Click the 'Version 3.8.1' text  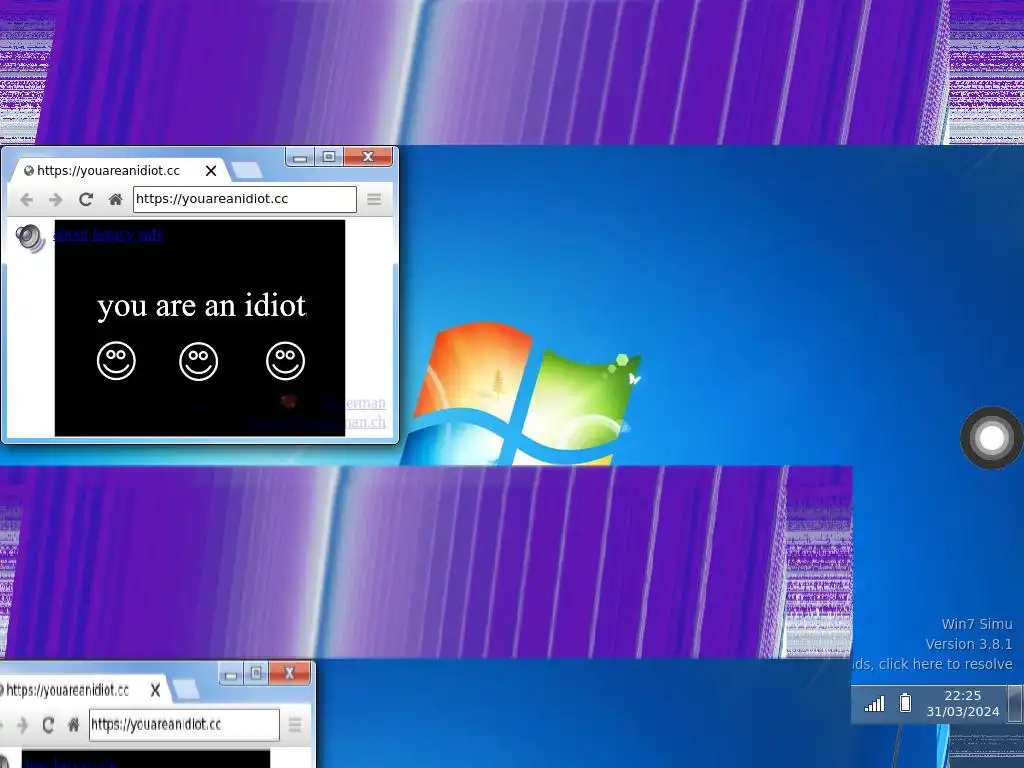(x=969, y=644)
